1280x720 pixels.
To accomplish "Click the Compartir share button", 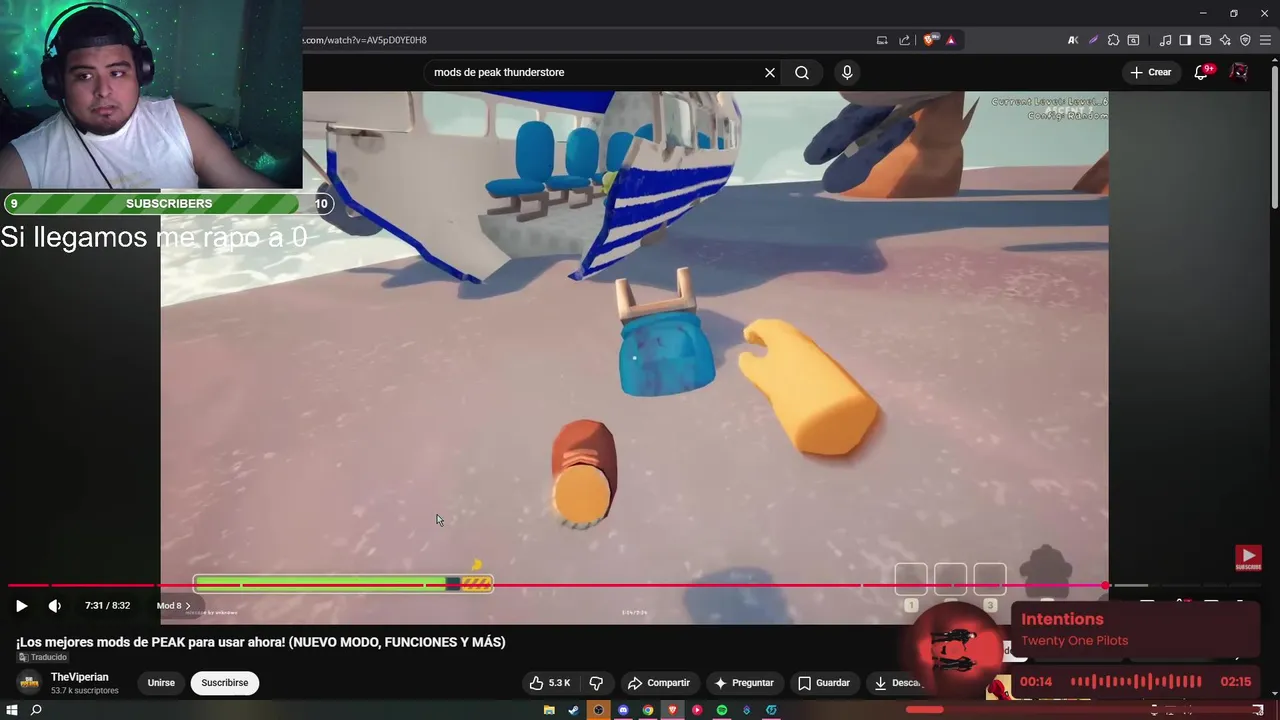I will (659, 683).
